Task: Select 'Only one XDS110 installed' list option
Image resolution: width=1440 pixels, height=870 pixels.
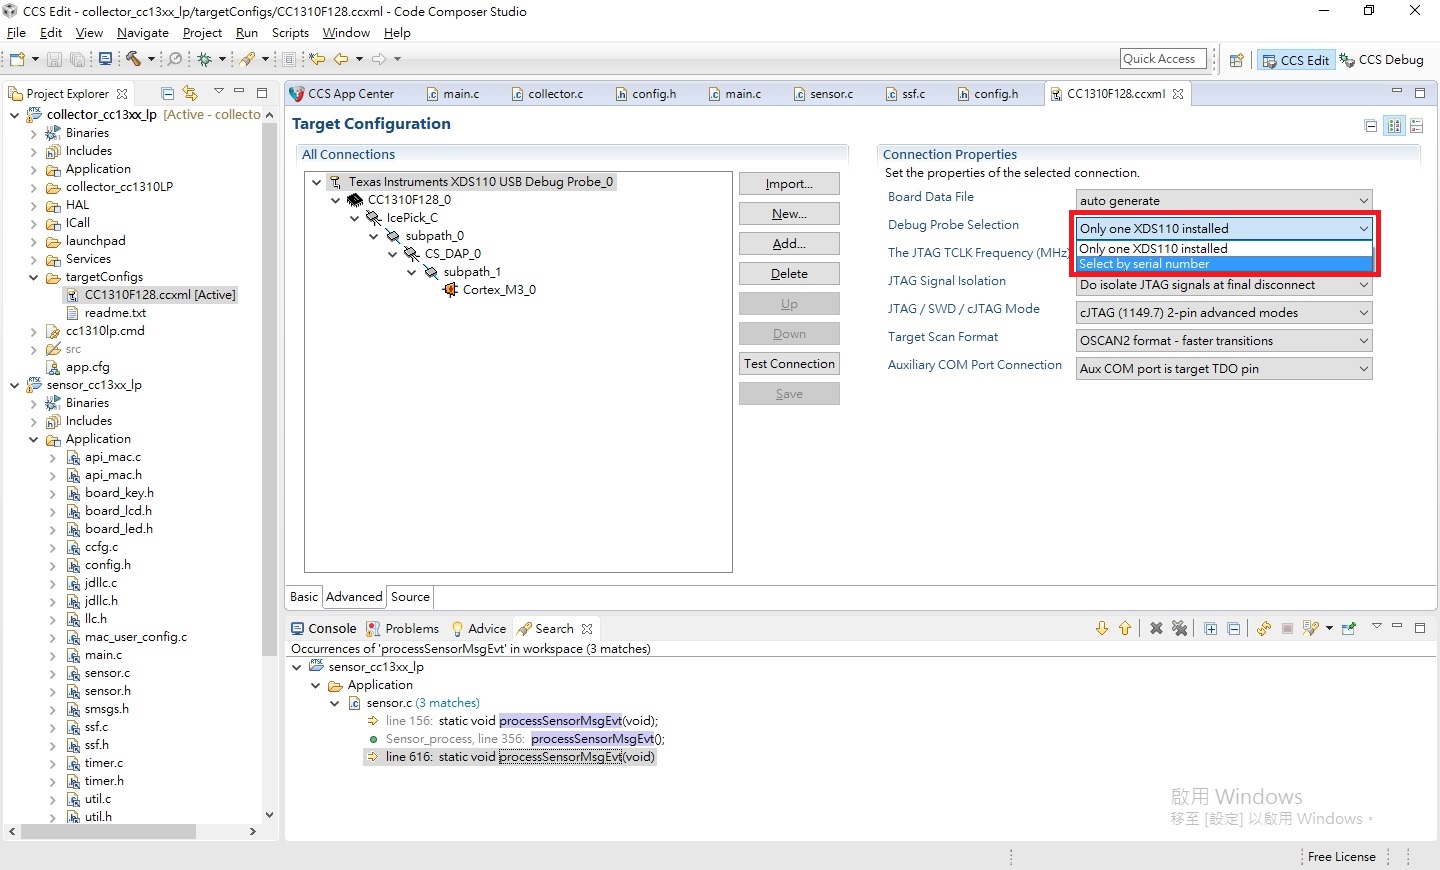Action: coord(1225,249)
